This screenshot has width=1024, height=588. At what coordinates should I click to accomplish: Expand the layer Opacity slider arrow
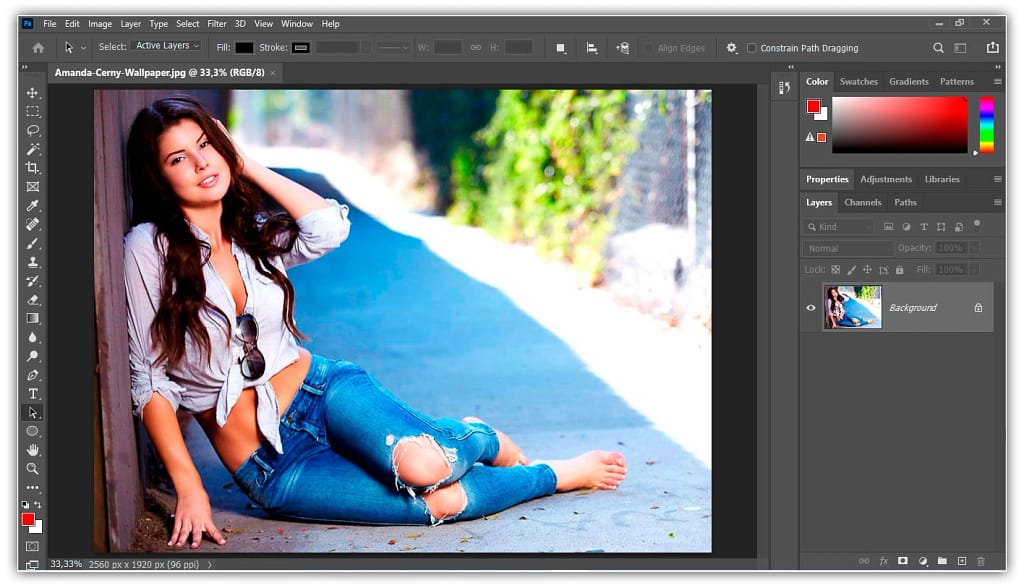coord(974,248)
